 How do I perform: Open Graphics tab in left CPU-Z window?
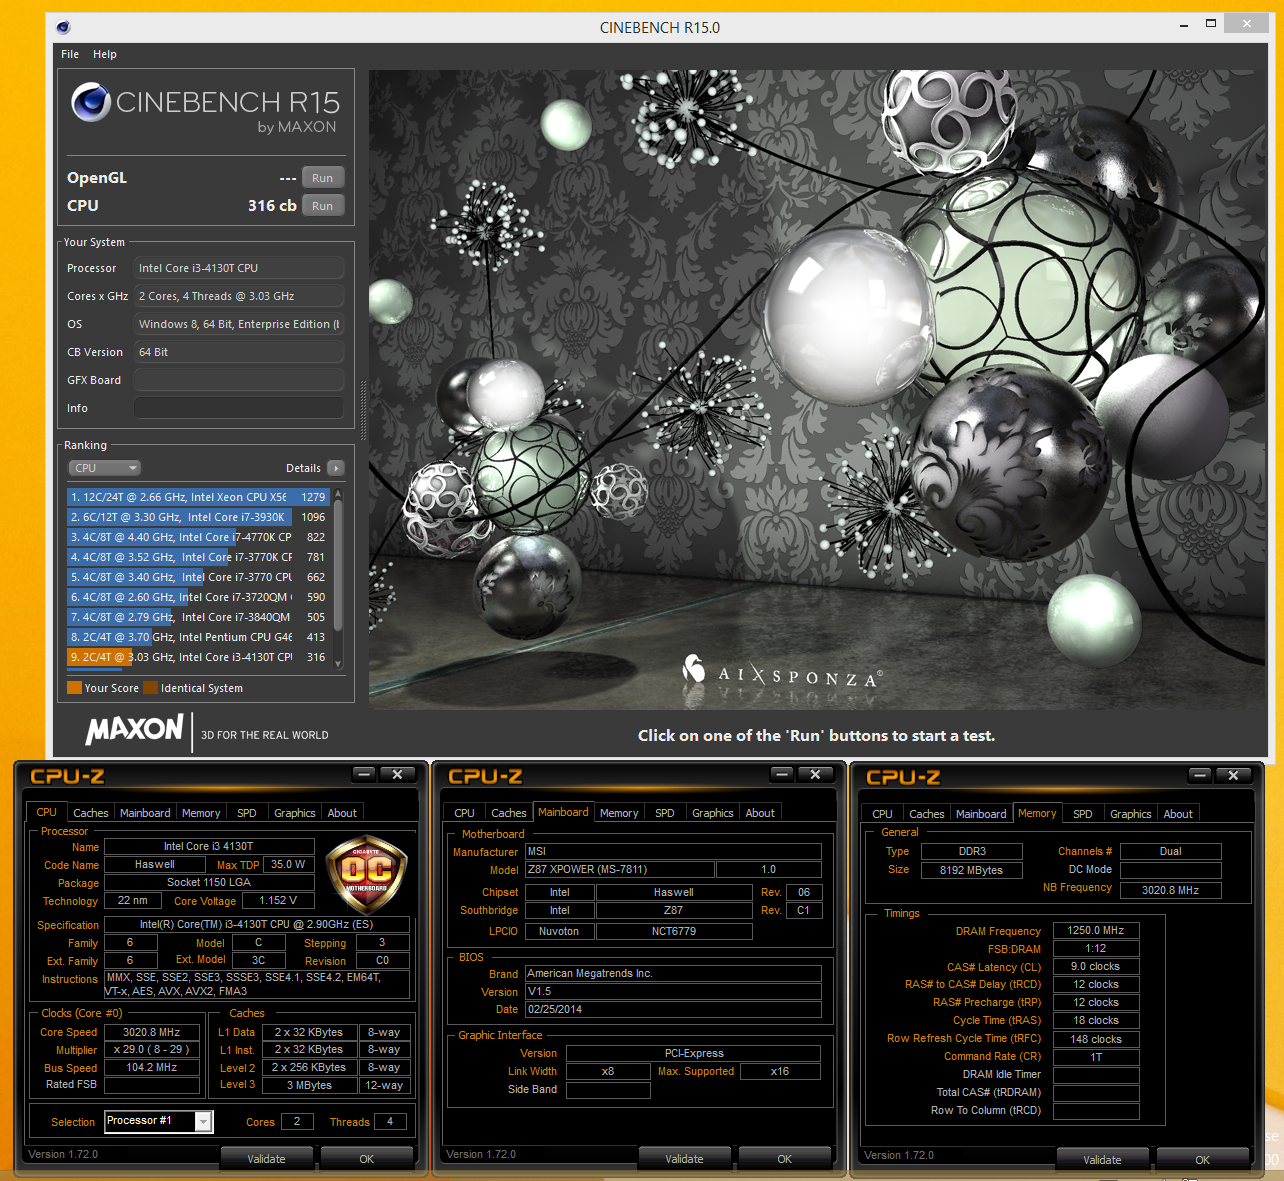pos(295,813)
